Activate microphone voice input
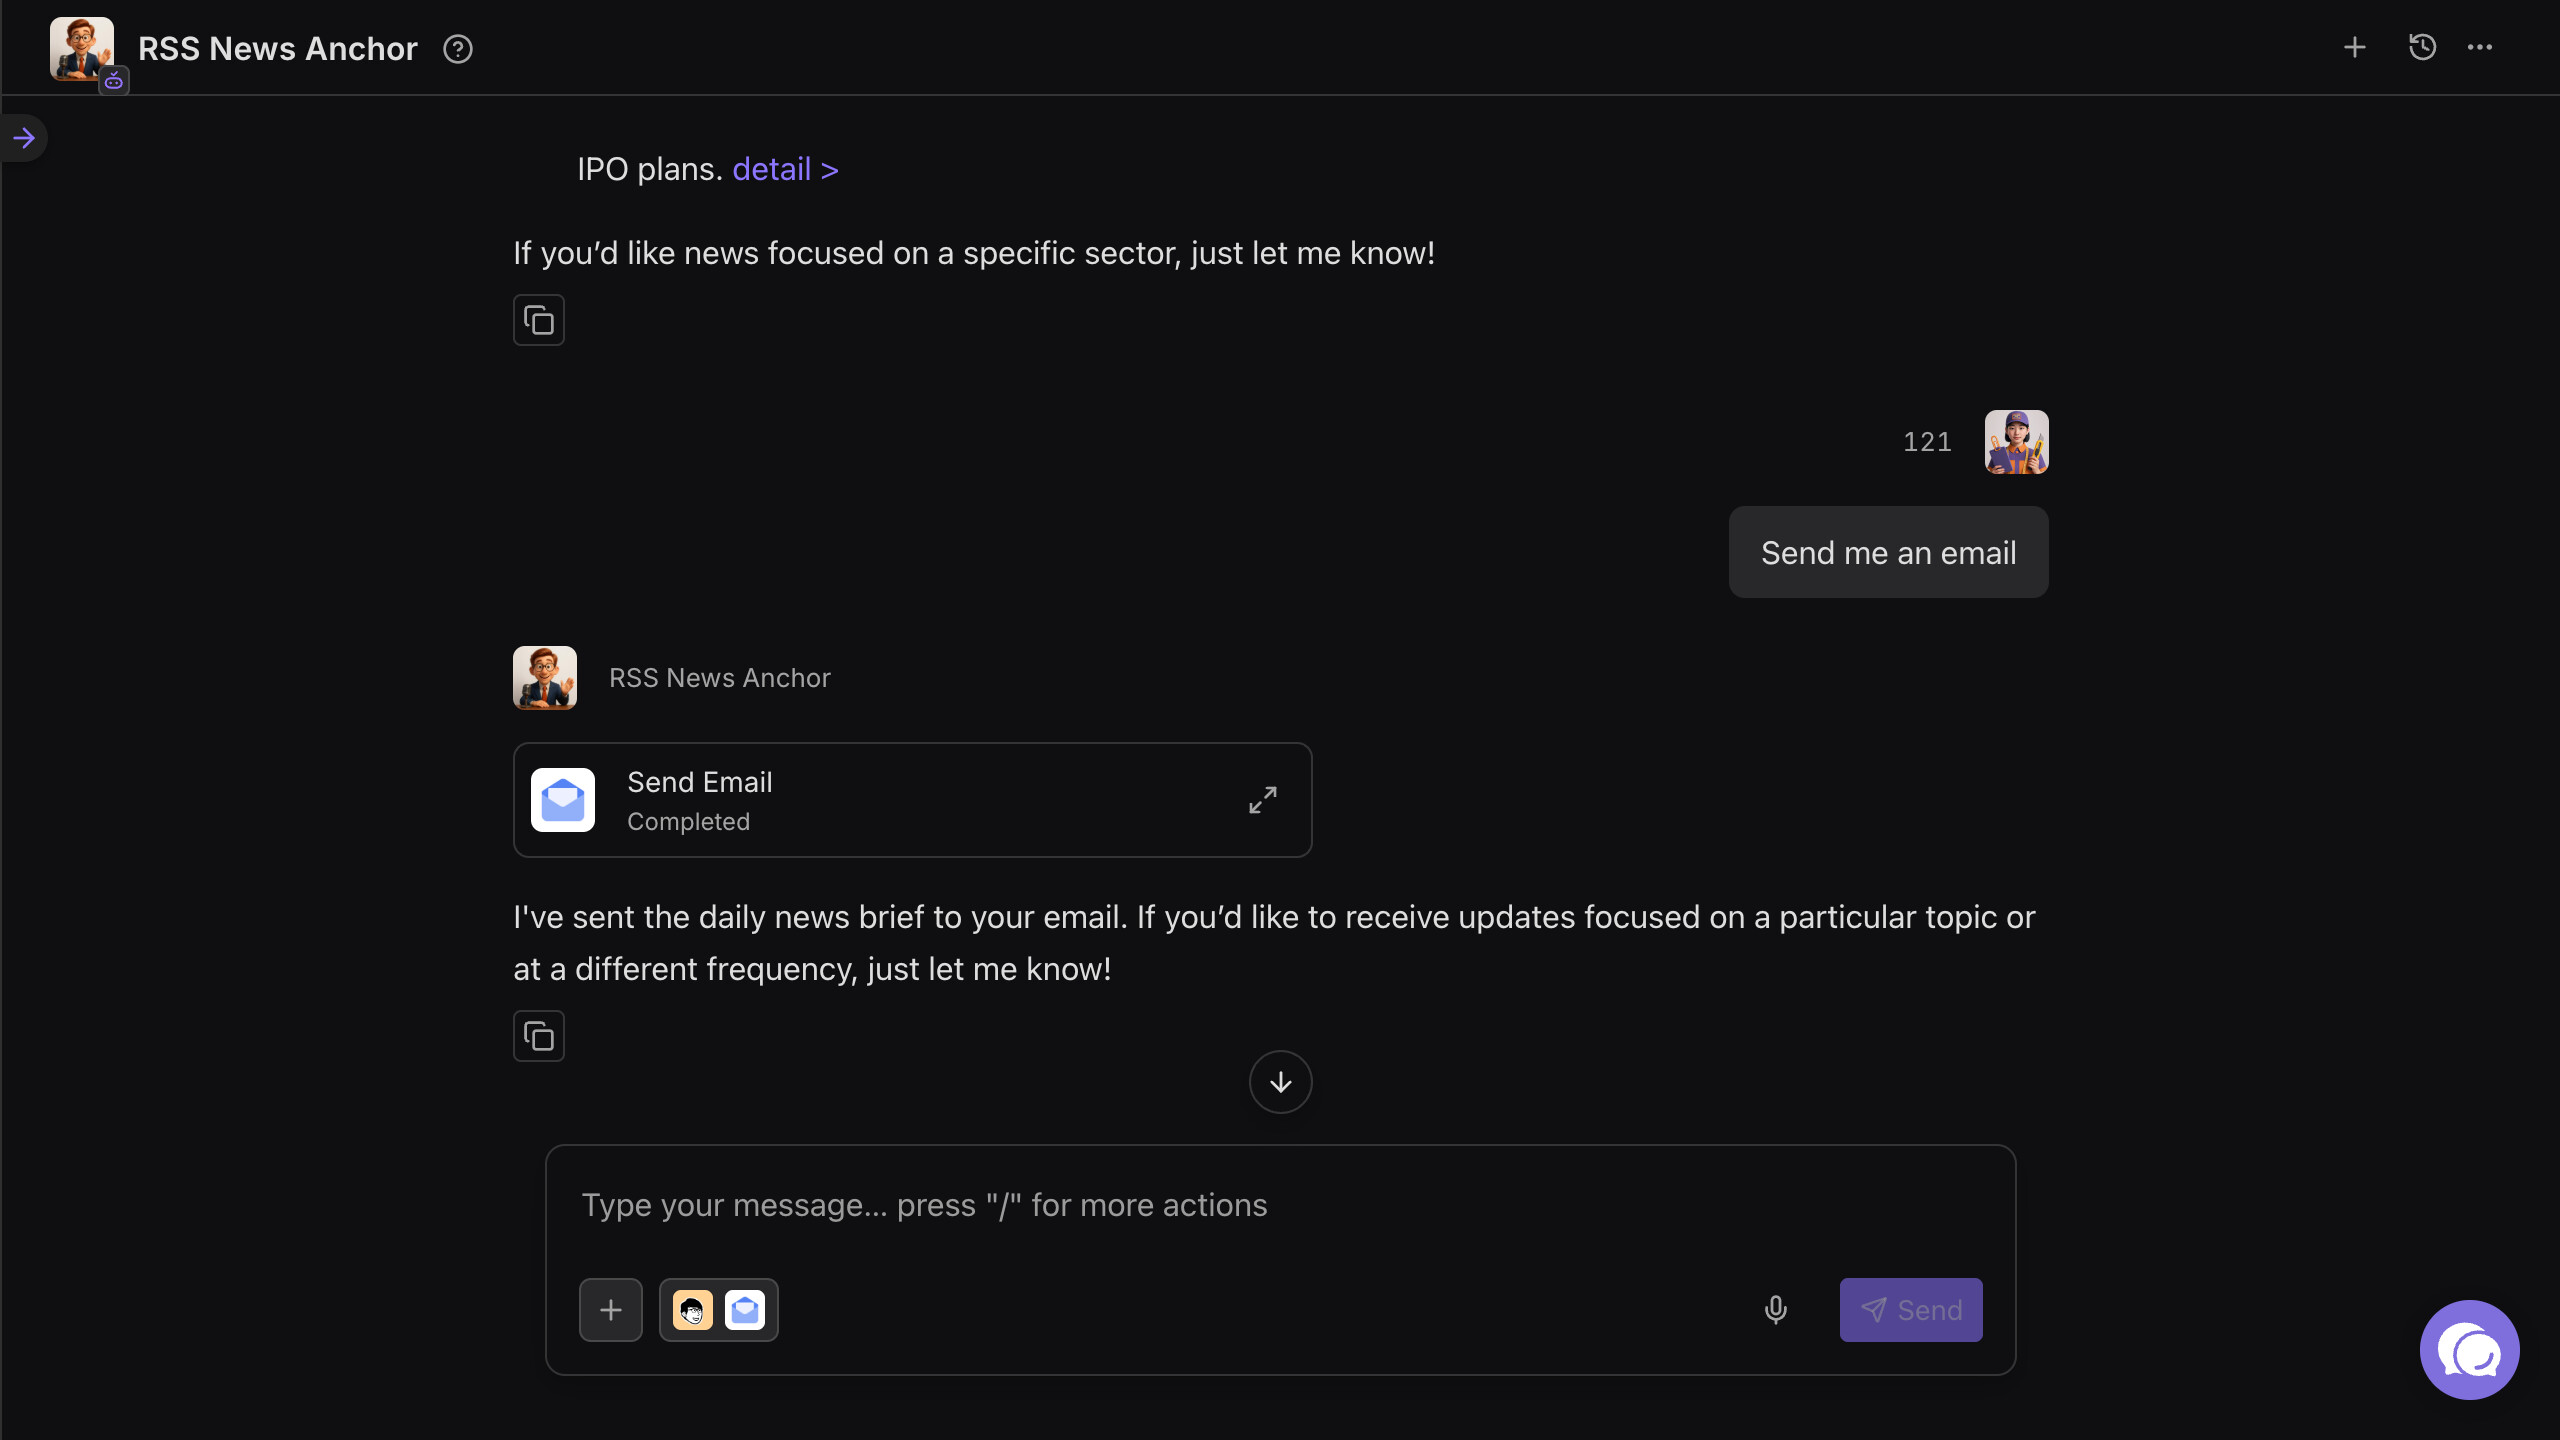 [1776, 1310]
